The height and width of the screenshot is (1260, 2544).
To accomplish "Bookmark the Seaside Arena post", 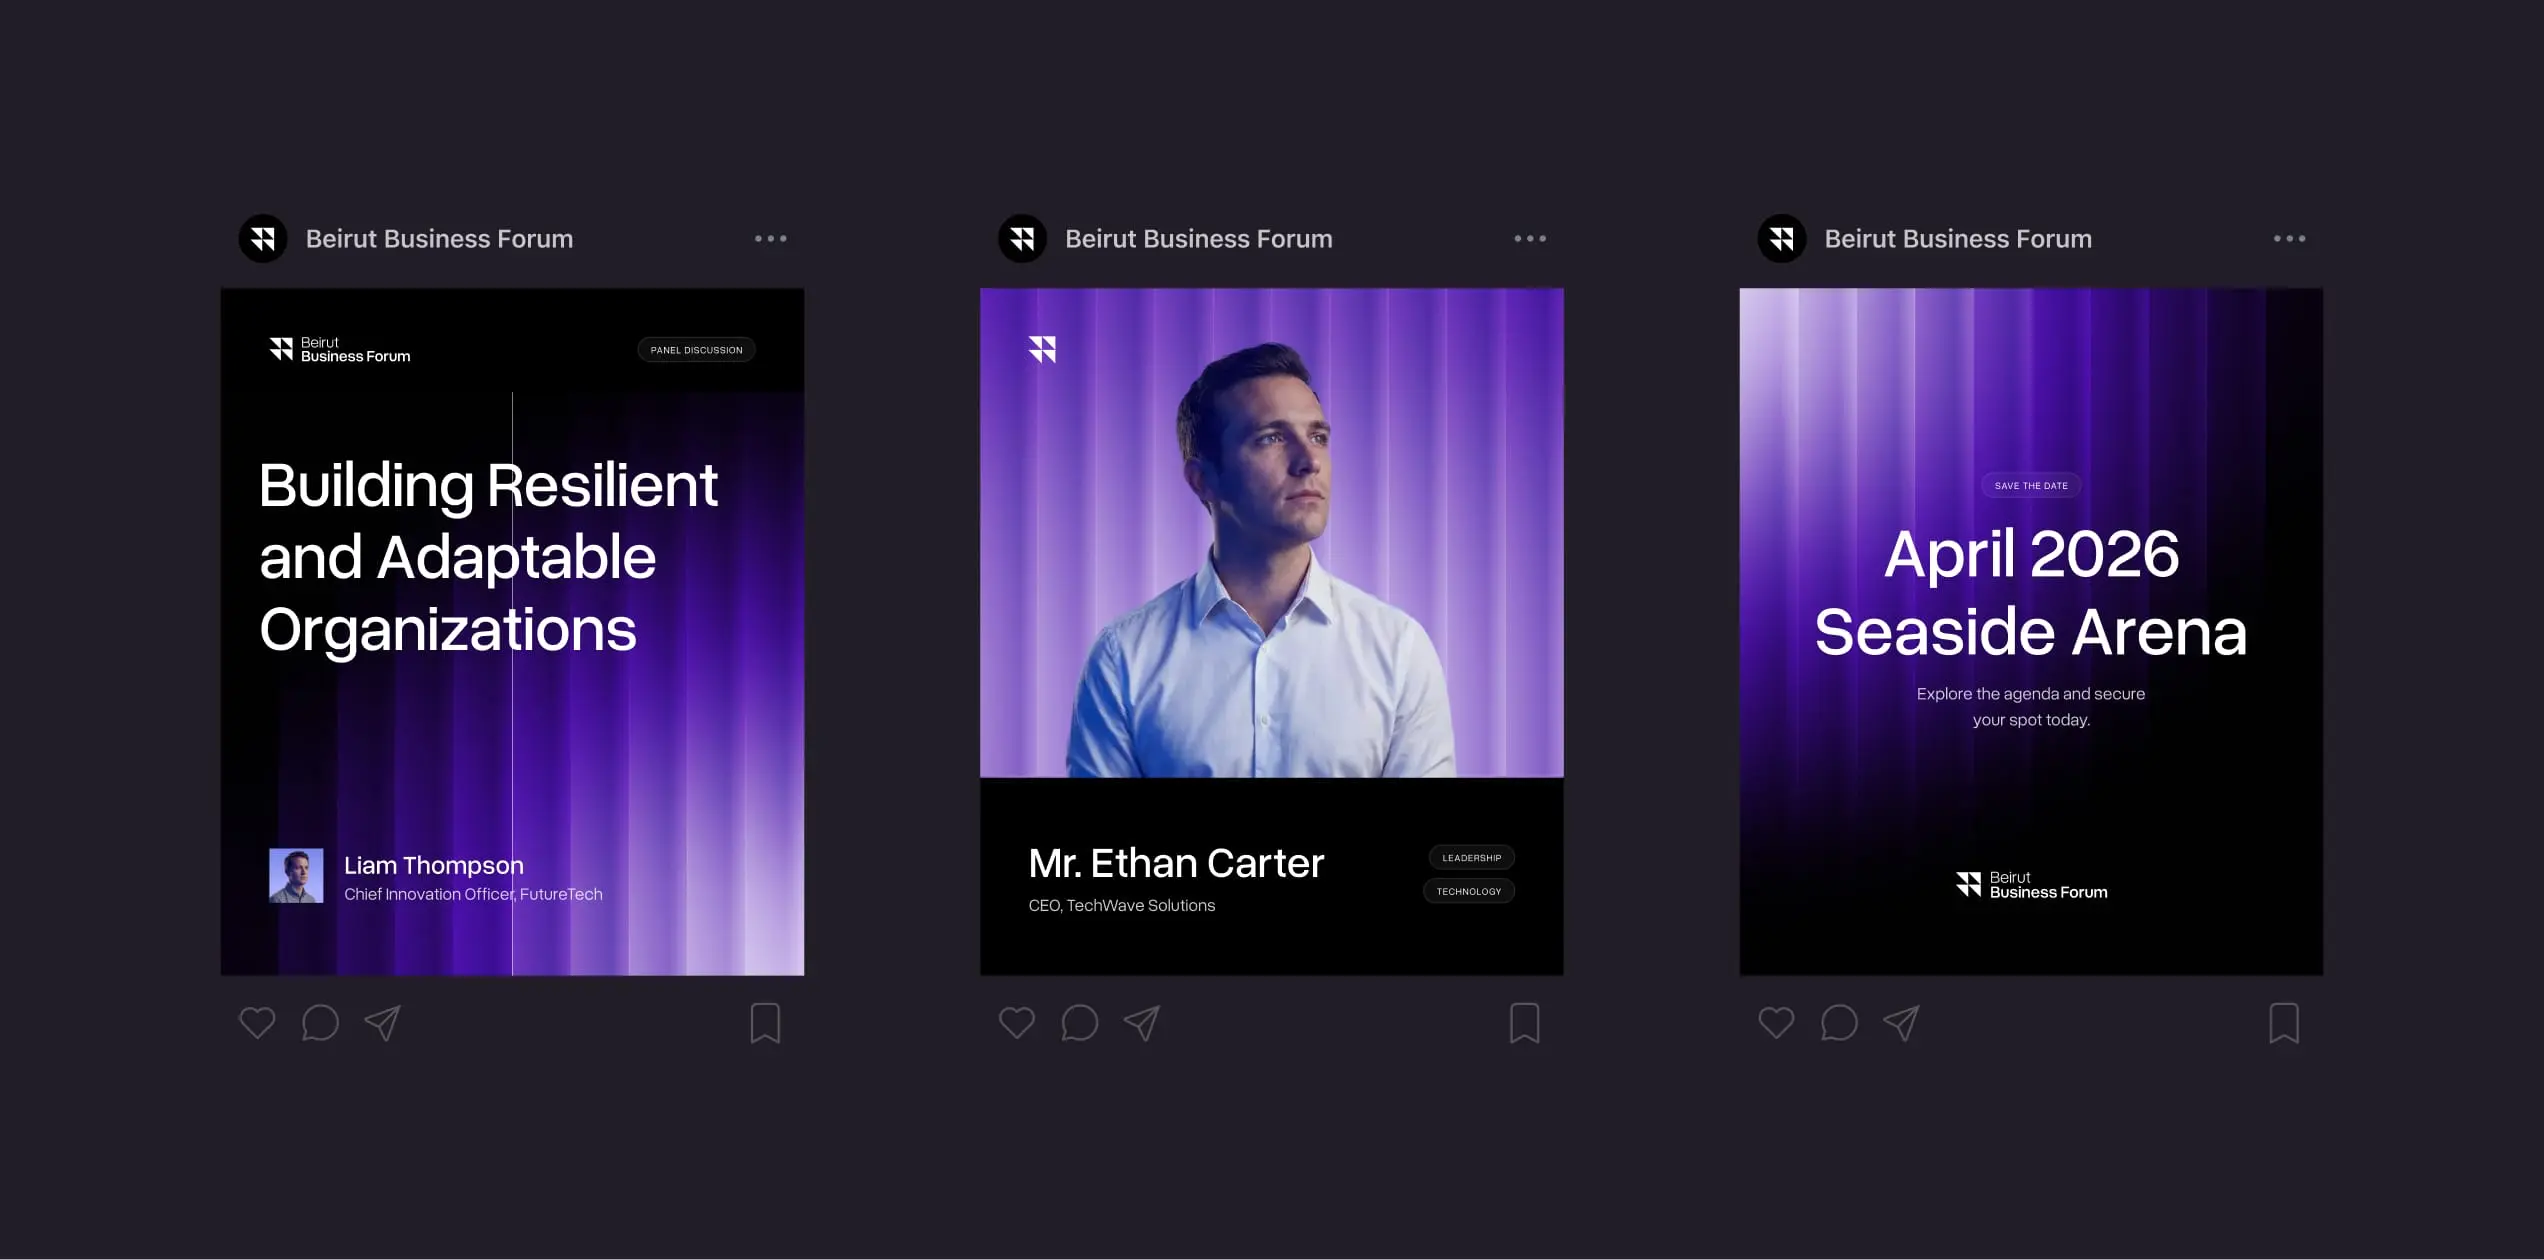I will tap(2284, 1023).
